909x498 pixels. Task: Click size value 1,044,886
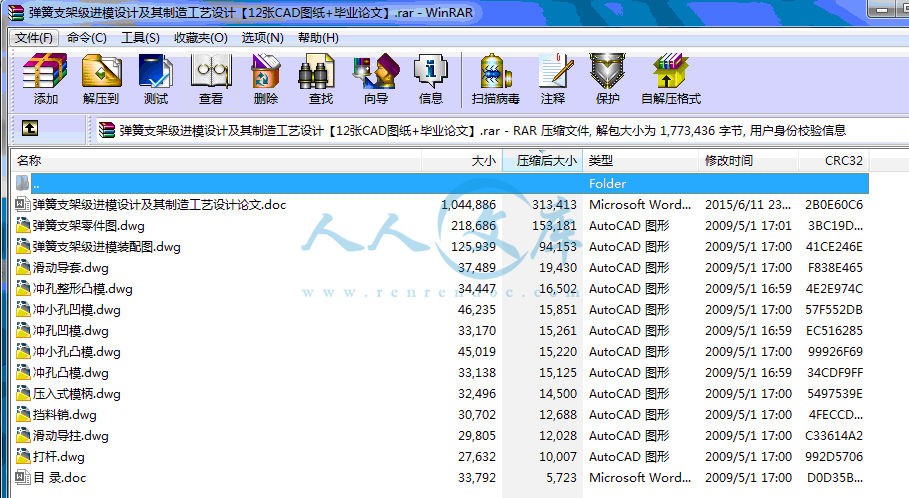468,205
